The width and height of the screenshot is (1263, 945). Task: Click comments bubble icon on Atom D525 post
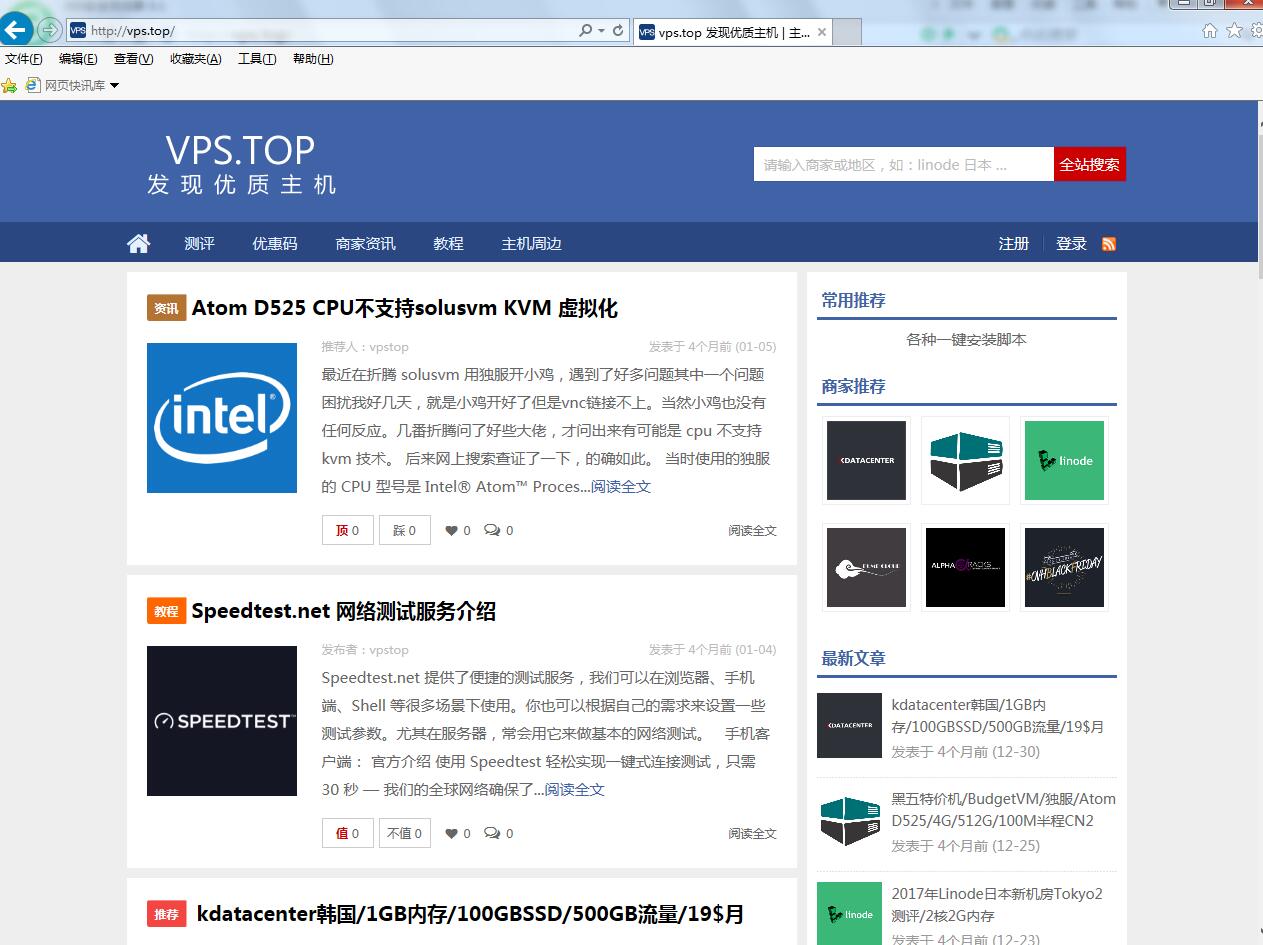(x=492, y=530)
